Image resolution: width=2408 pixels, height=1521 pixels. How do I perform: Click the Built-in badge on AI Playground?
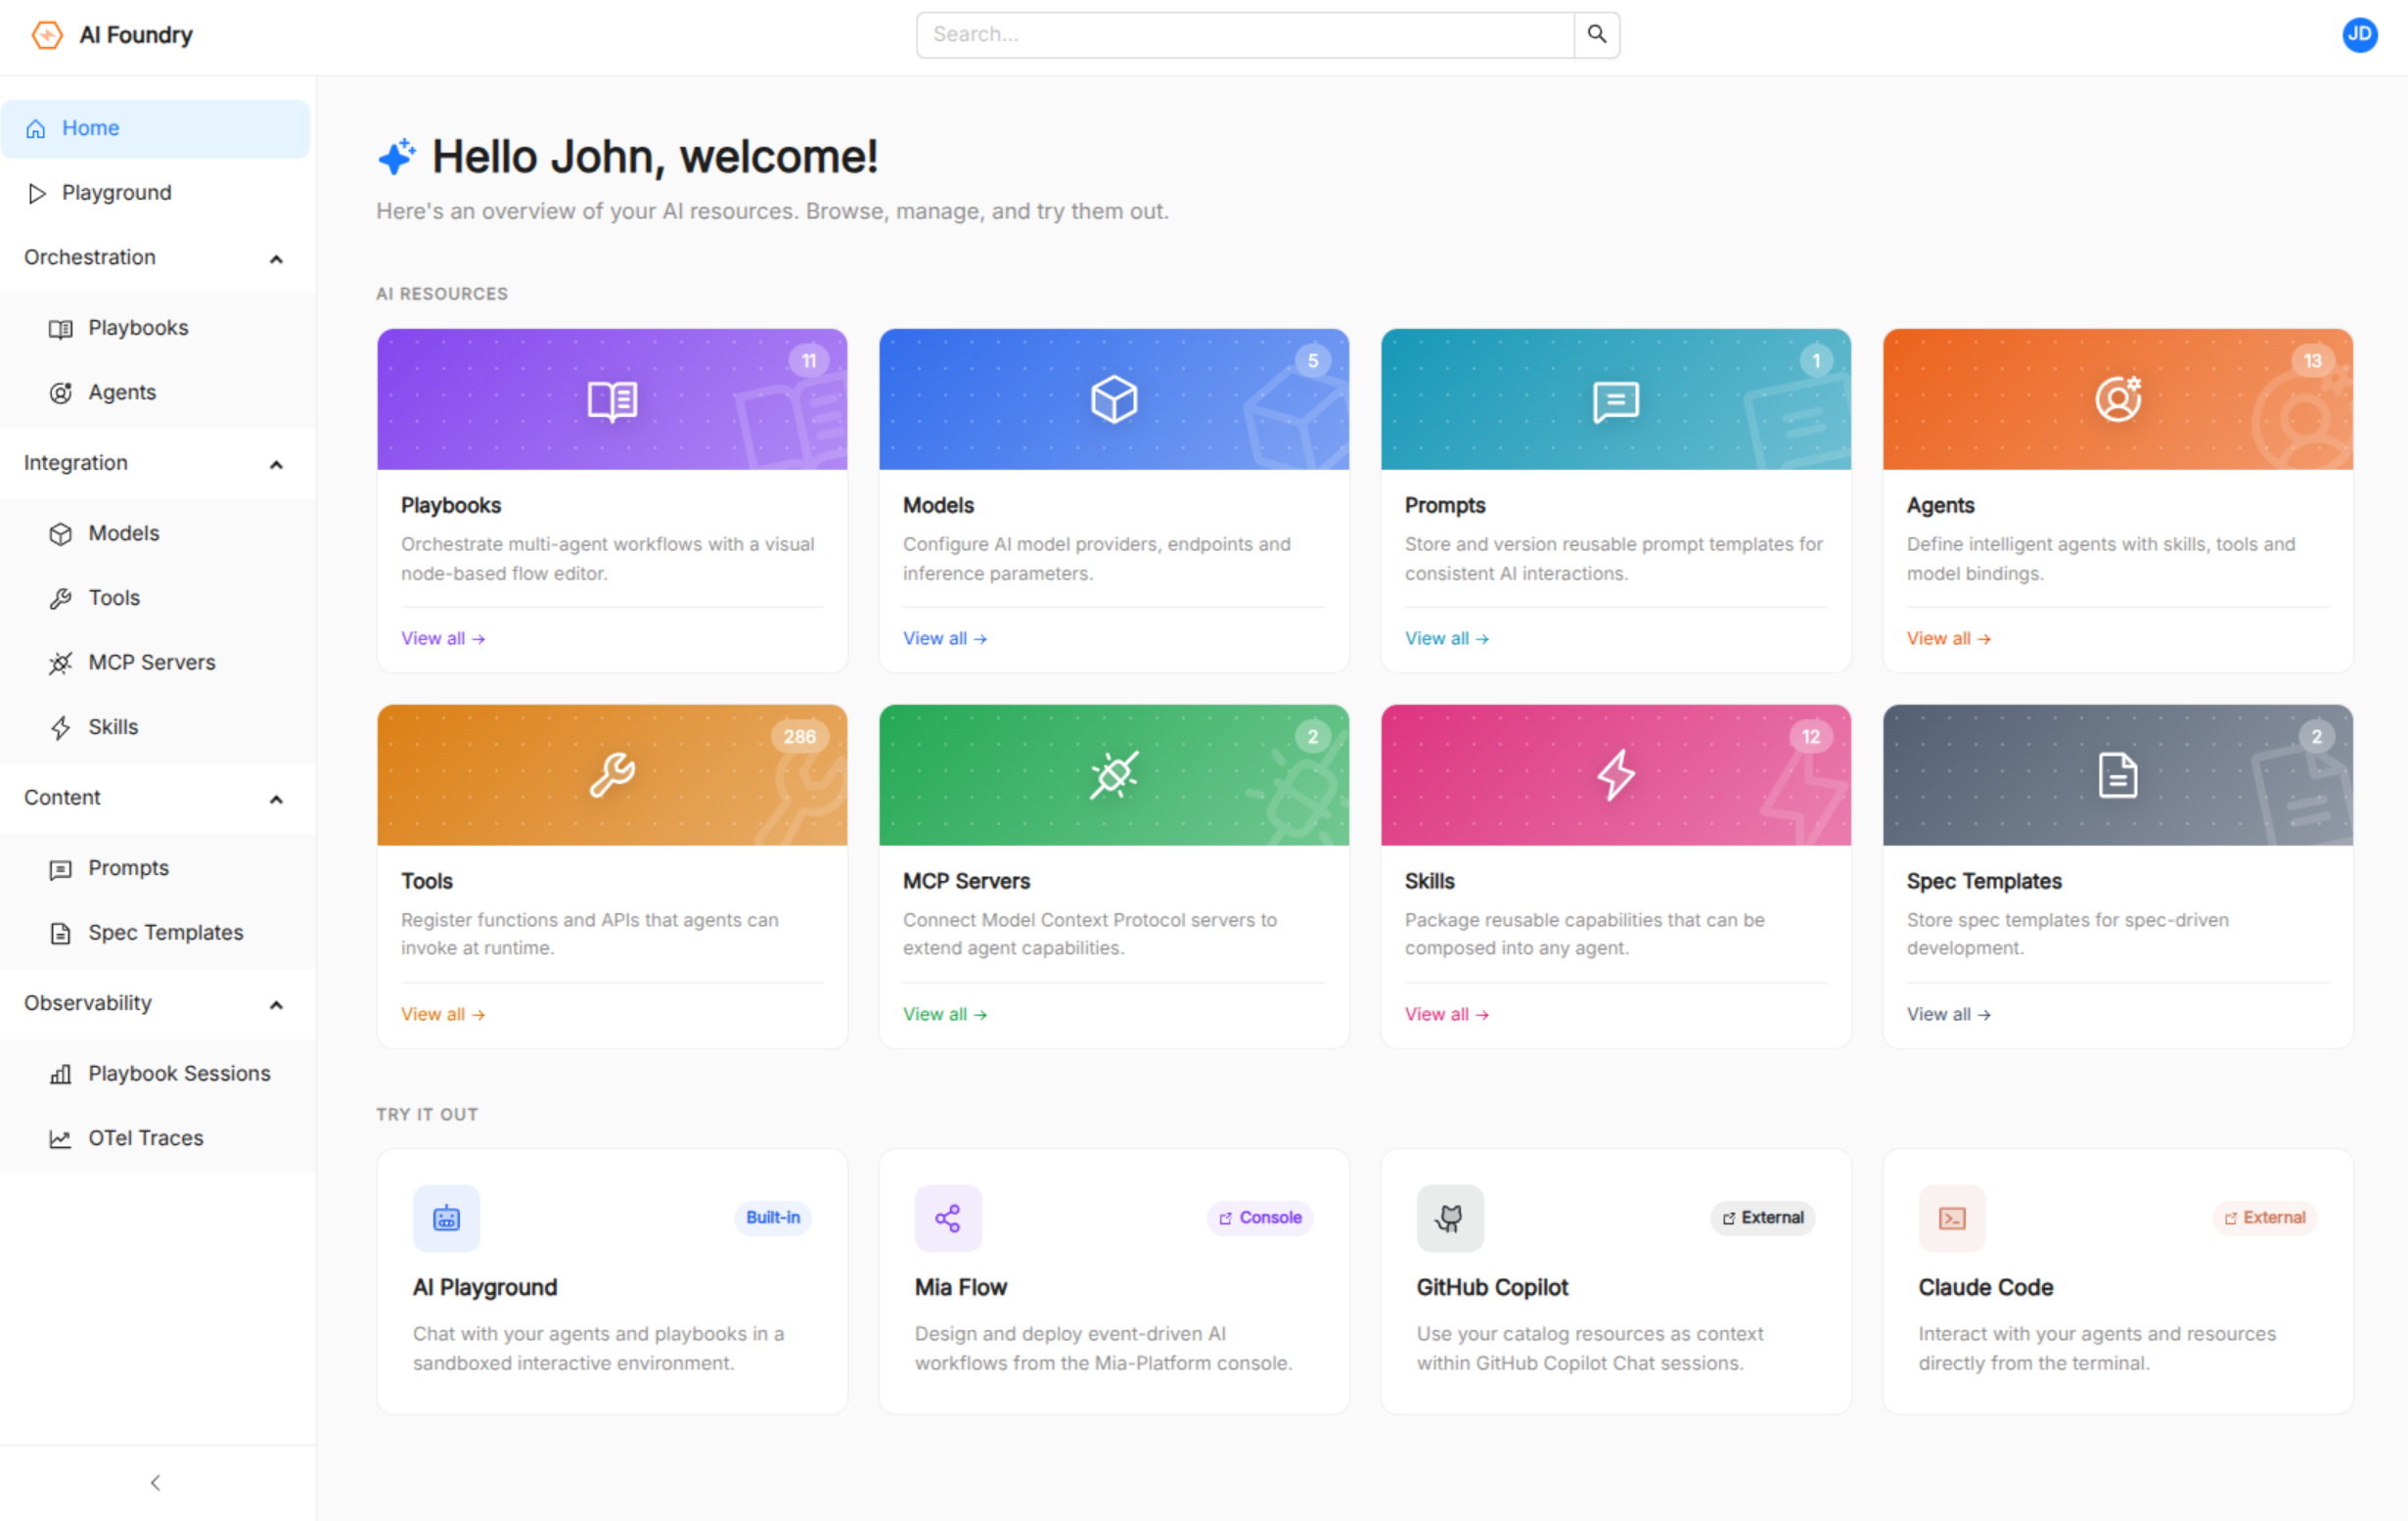pyautogui.click(x=772, y=1217)
